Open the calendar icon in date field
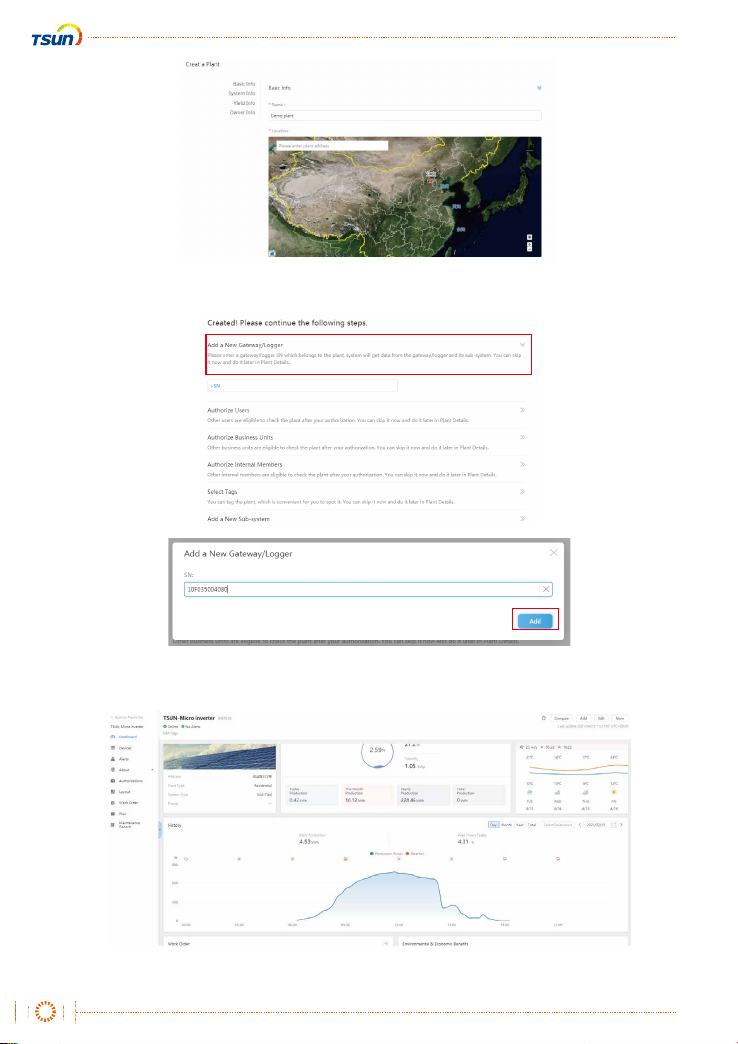Screen dimensions: 738x1044 click(x=613, y=825)
